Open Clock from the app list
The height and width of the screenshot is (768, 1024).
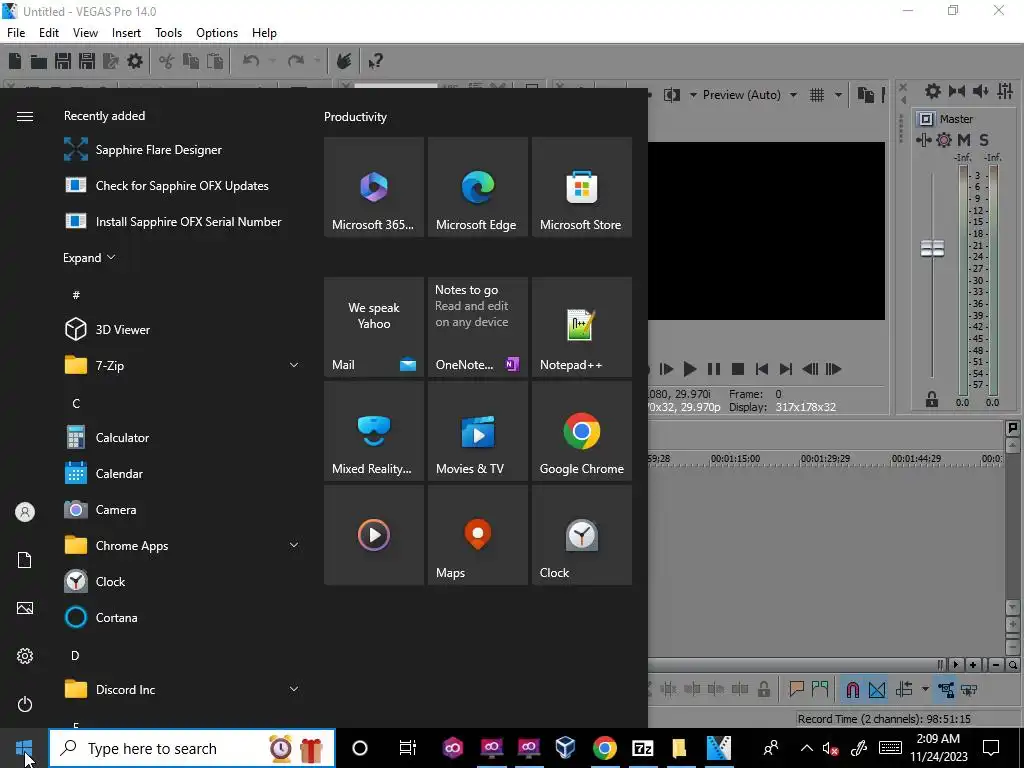(183, 581)
